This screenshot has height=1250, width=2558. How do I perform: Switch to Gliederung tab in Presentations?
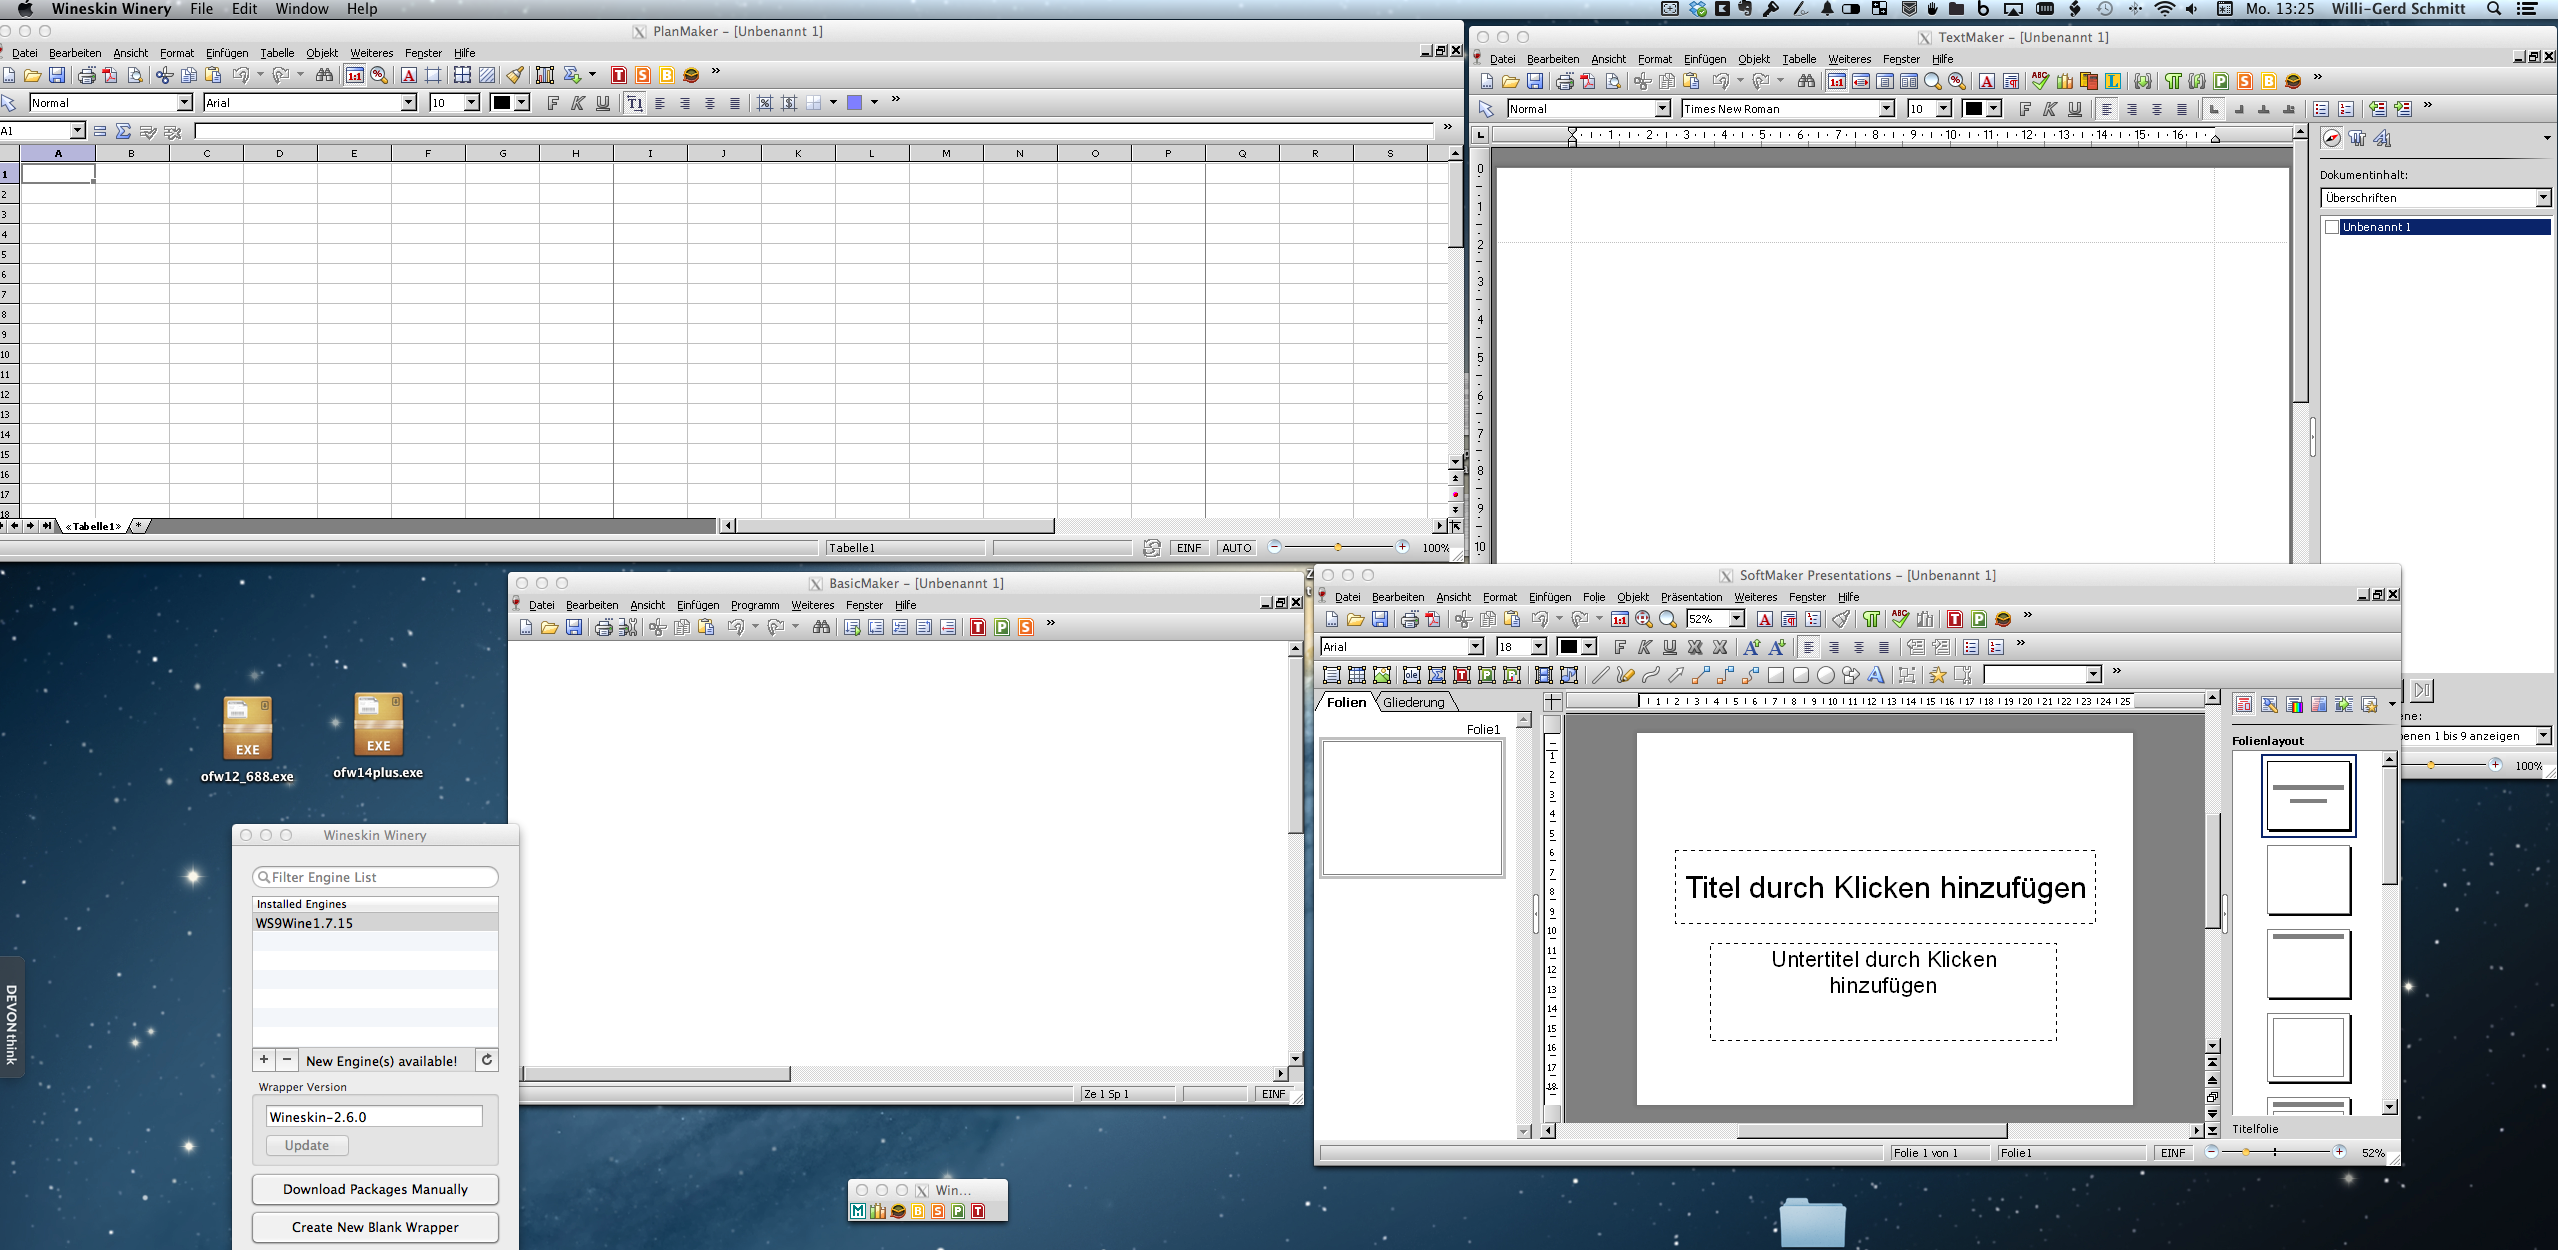(1414, 702)
